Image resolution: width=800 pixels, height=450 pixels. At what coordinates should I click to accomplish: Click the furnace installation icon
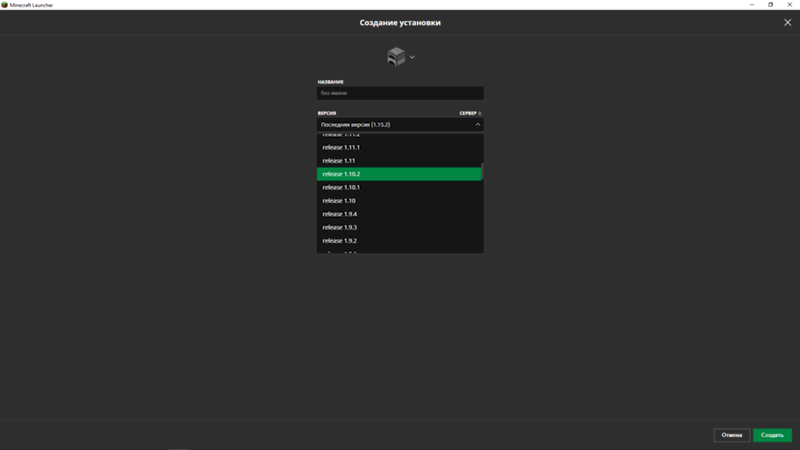(396, 57)
